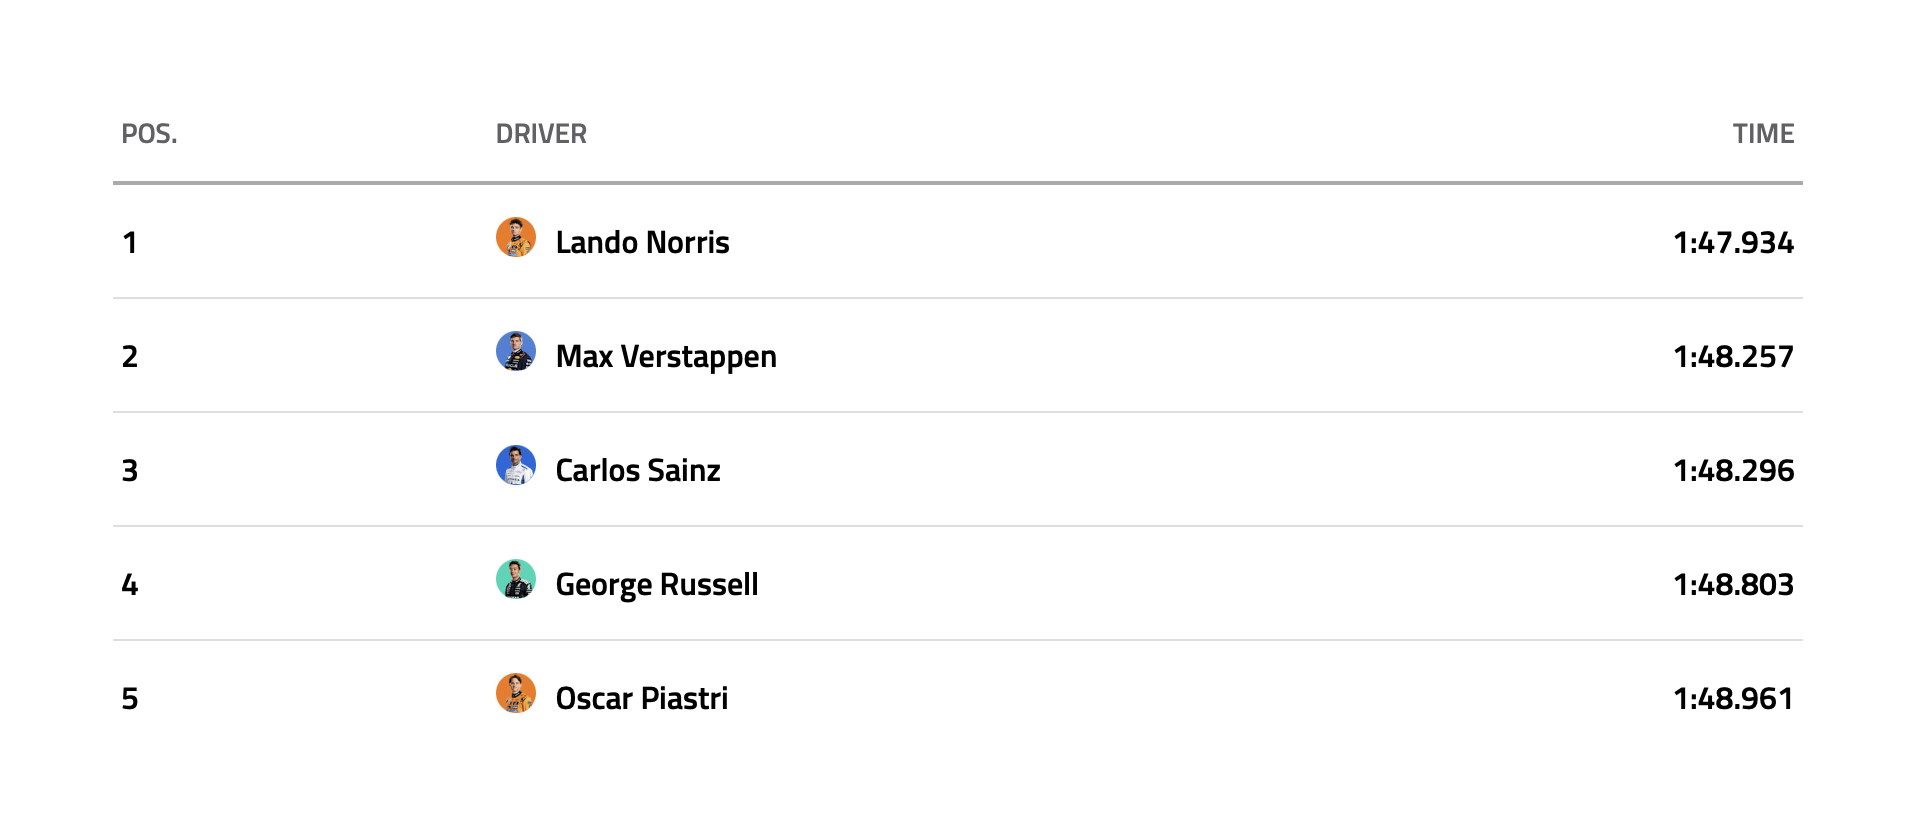1920x840 pixels.
Task: Open the Lando Norris driver link
Action: (x=642, y=243)
